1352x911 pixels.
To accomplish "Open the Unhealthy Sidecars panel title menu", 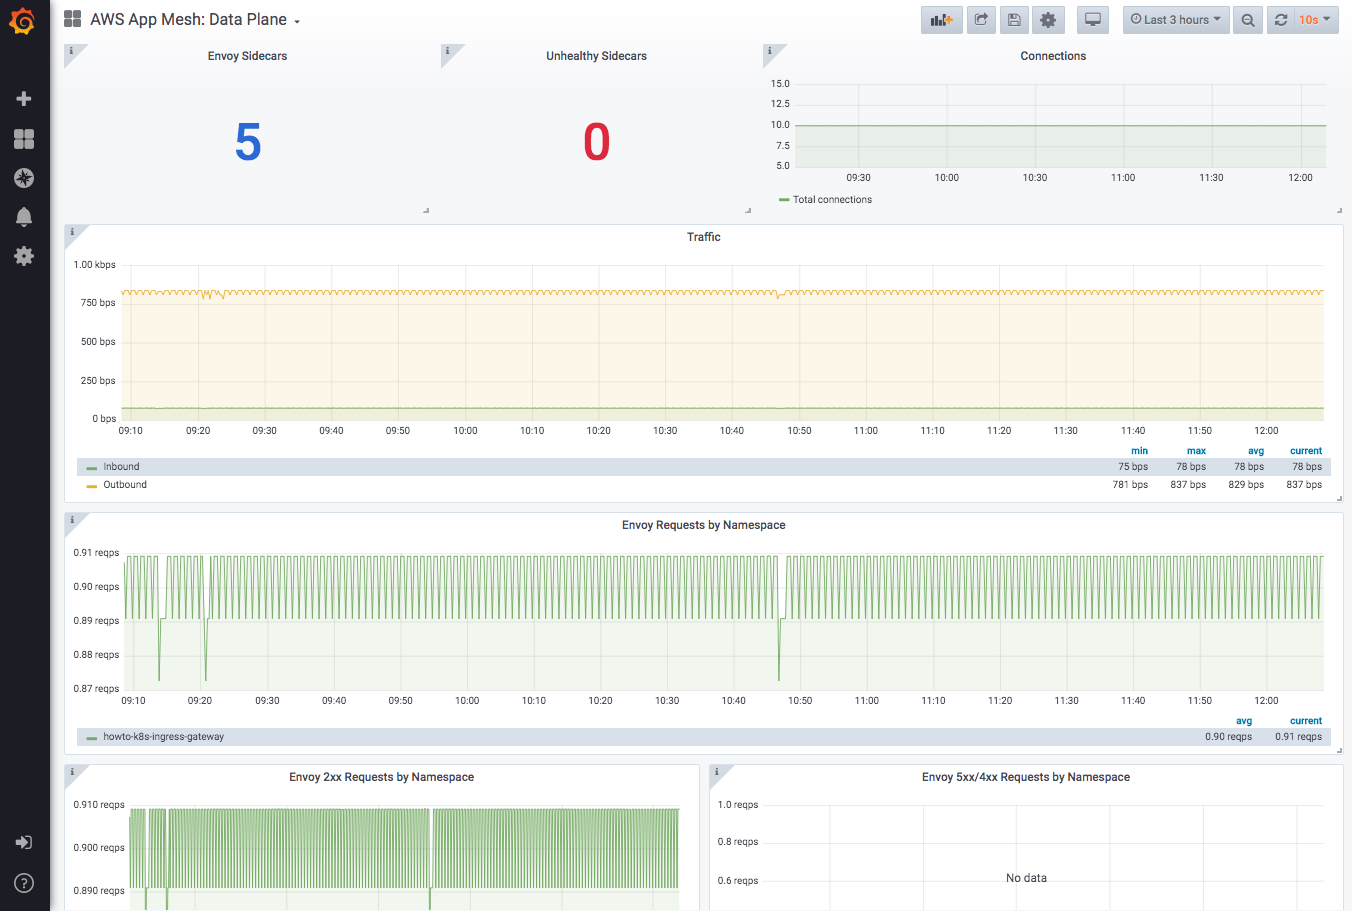I will [x=596, y=56].
